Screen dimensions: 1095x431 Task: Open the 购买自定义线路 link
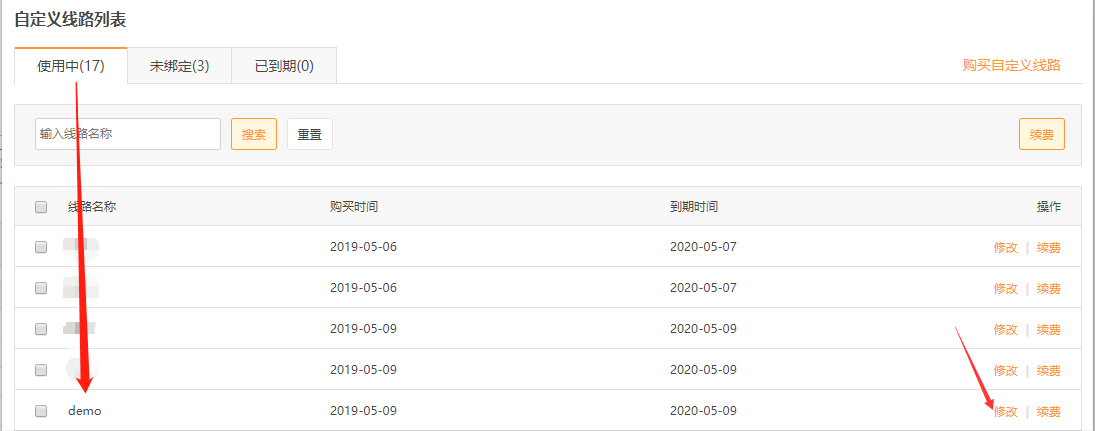1011,65
